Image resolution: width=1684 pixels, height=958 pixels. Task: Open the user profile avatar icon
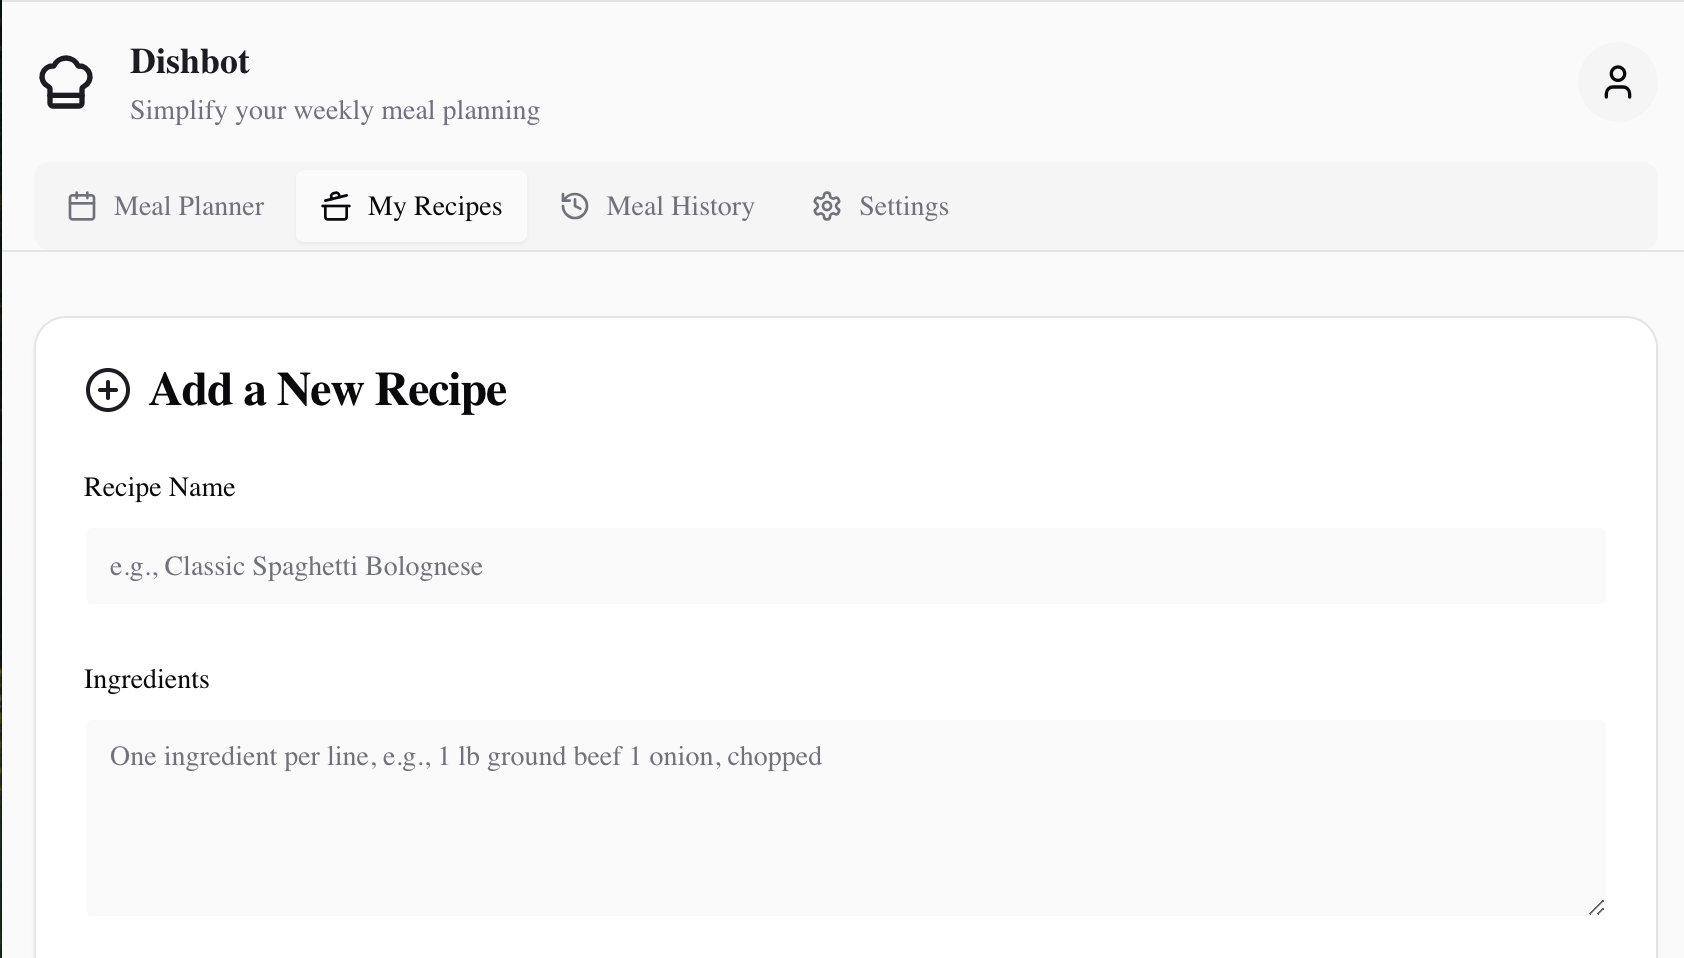[1617, 82]
